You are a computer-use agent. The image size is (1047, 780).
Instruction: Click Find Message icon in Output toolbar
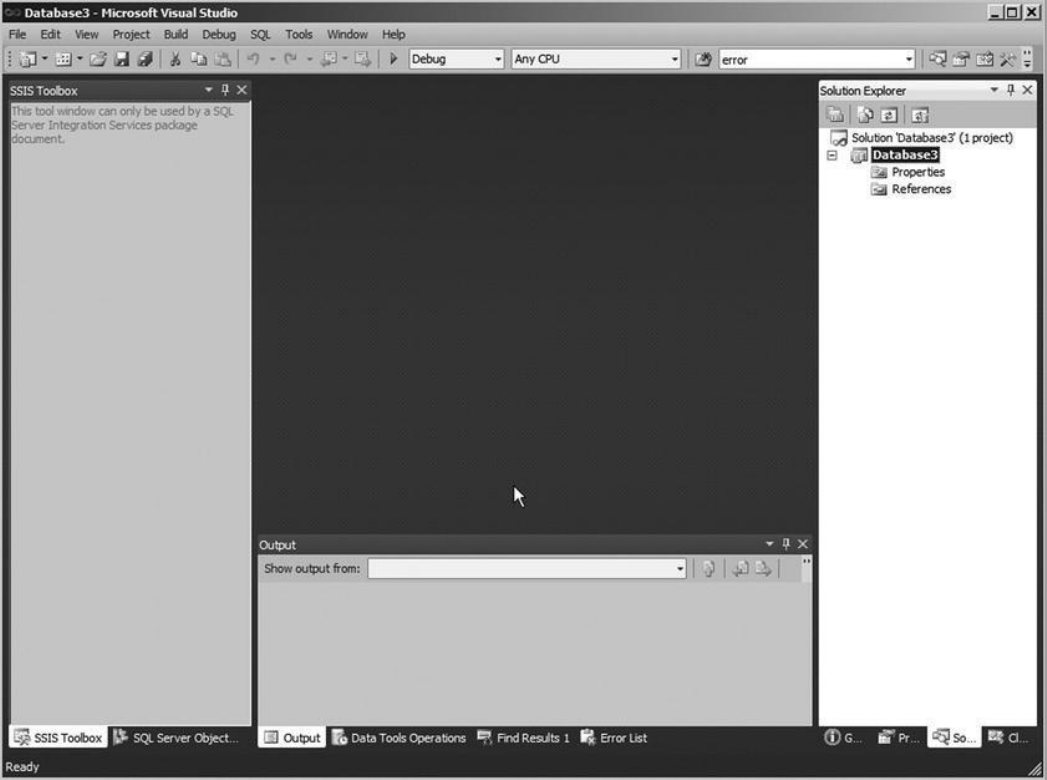point(708,568)
